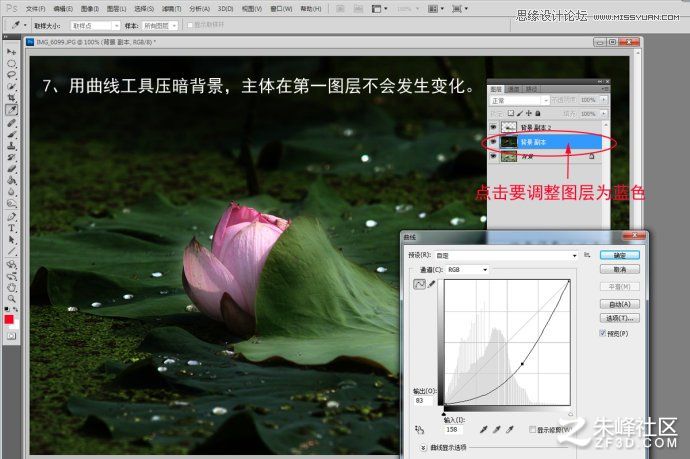Select the Elliptical Marquee tool
This screenshot has width=690, height=459.
(11, 63)
